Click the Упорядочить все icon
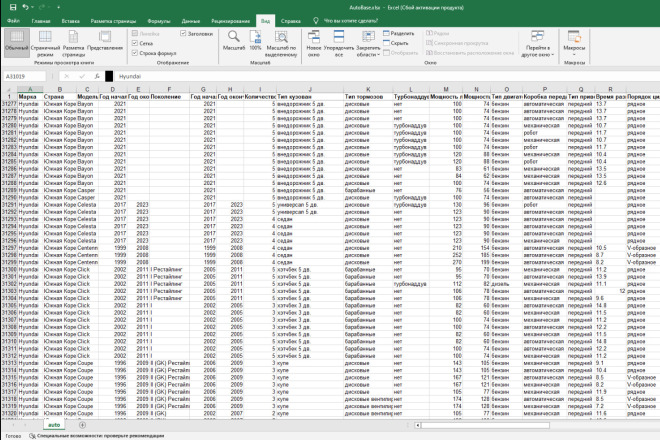The height and width of the screenshot is (440, 660). tap(339, 43)
